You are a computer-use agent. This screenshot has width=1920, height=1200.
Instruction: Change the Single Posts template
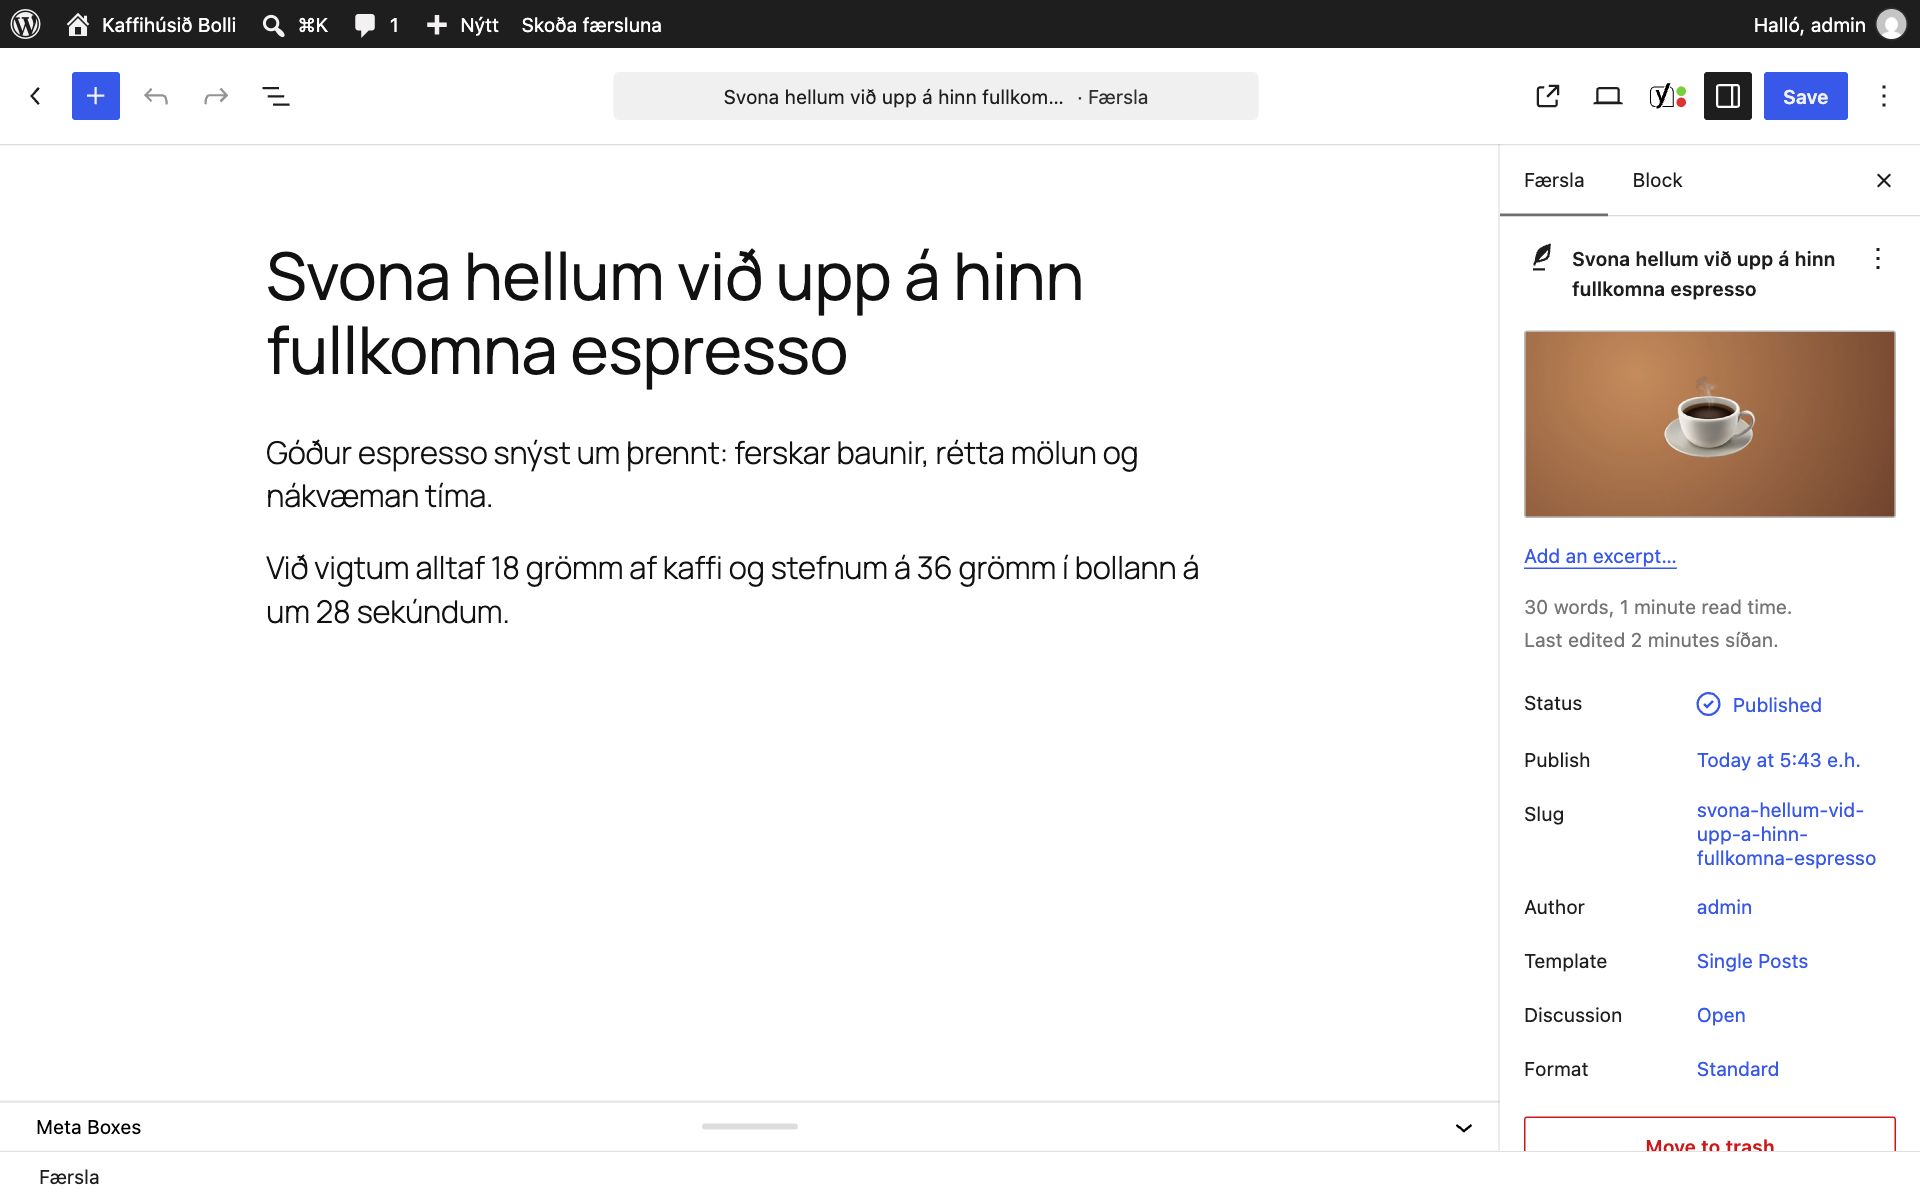[1752, 961]
